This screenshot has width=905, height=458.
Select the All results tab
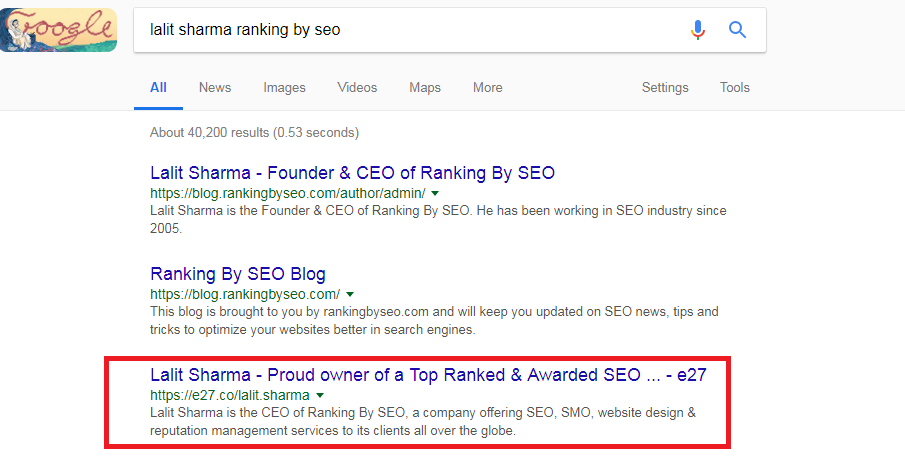[158, 88]
